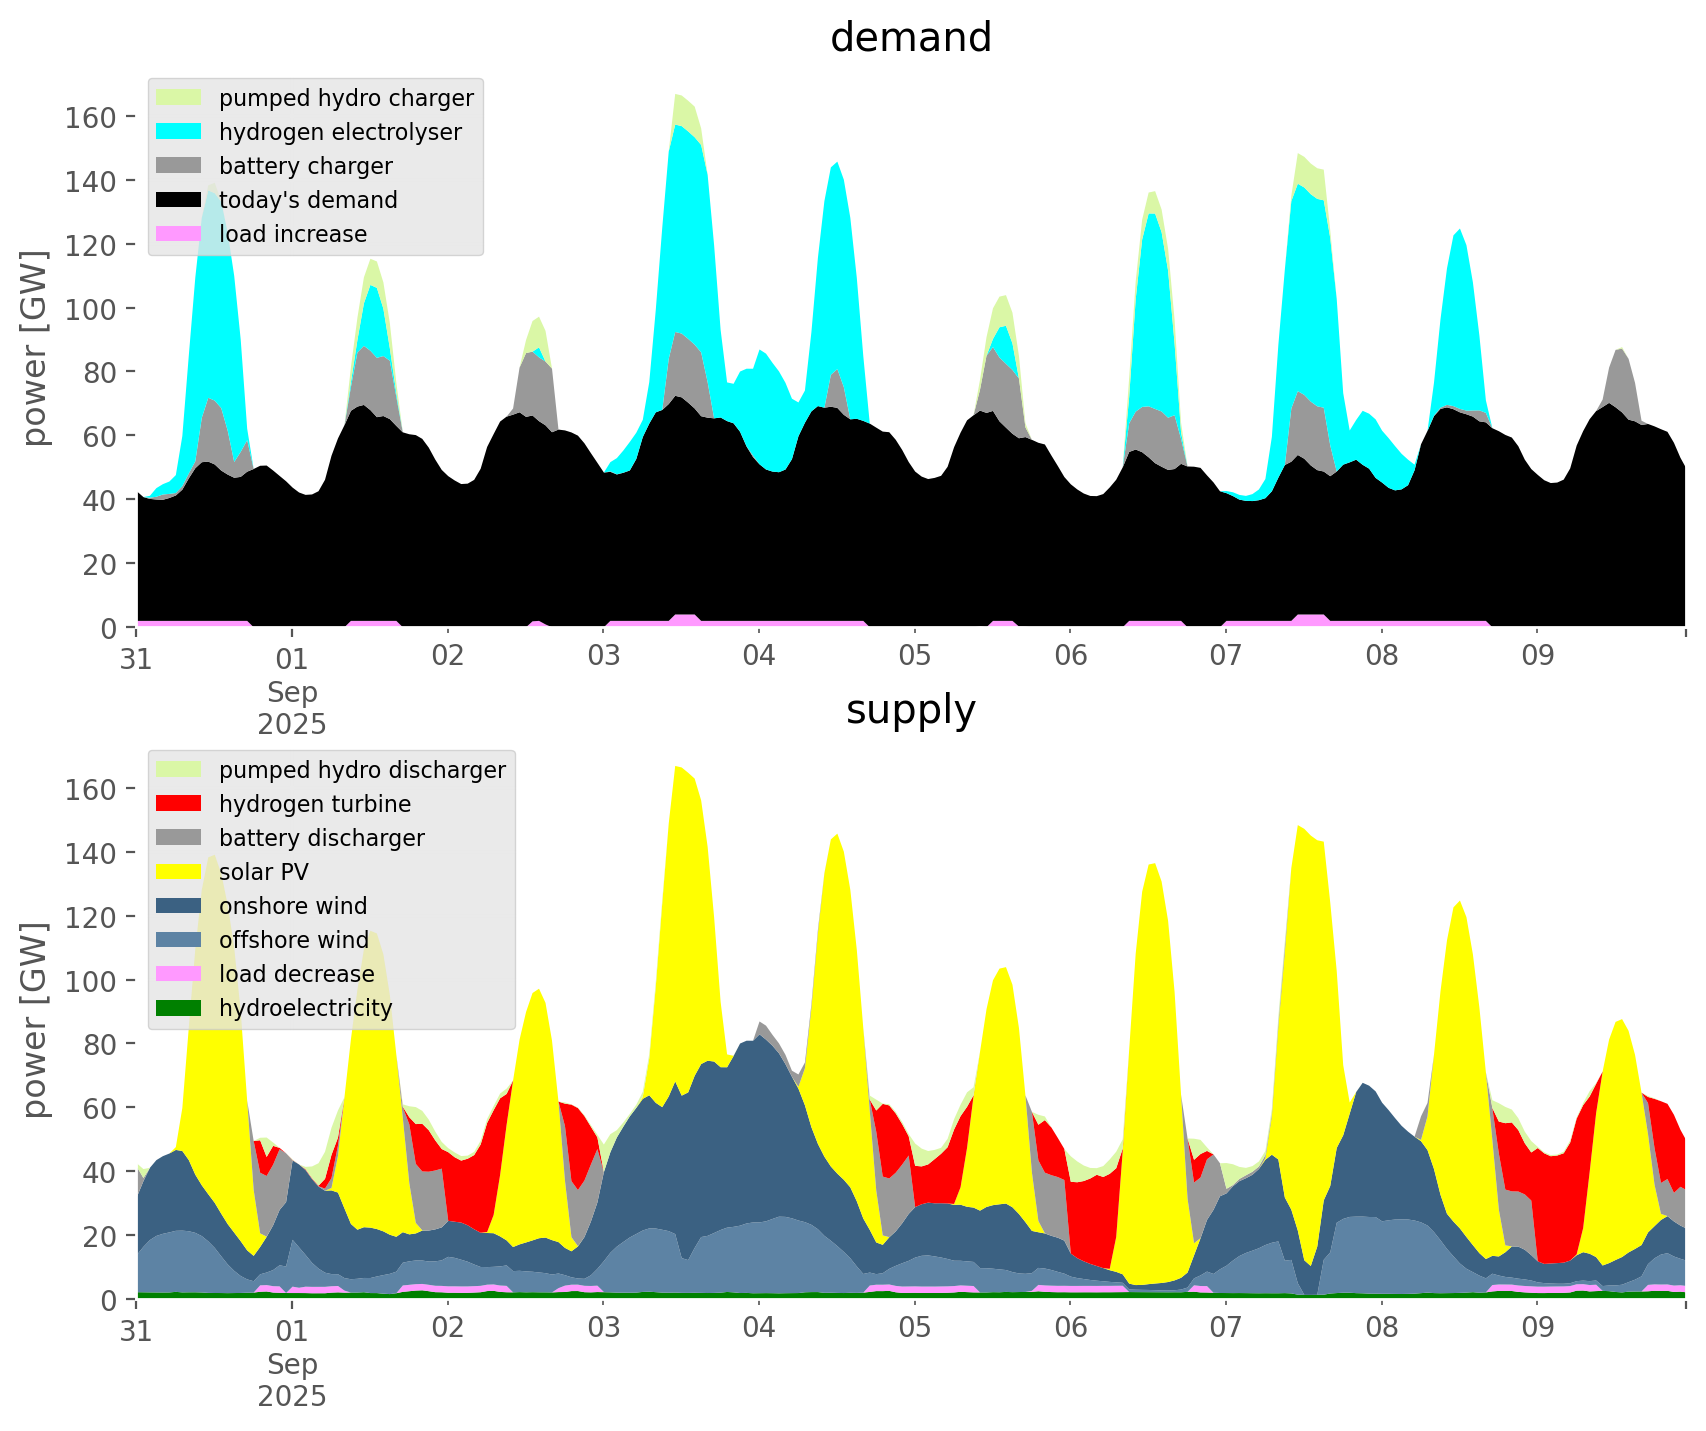Click the 160 tick on demand y-axis
The width and height of the screenshot is (1706, 1431).
pyautogui.click(x=91, y=117)
